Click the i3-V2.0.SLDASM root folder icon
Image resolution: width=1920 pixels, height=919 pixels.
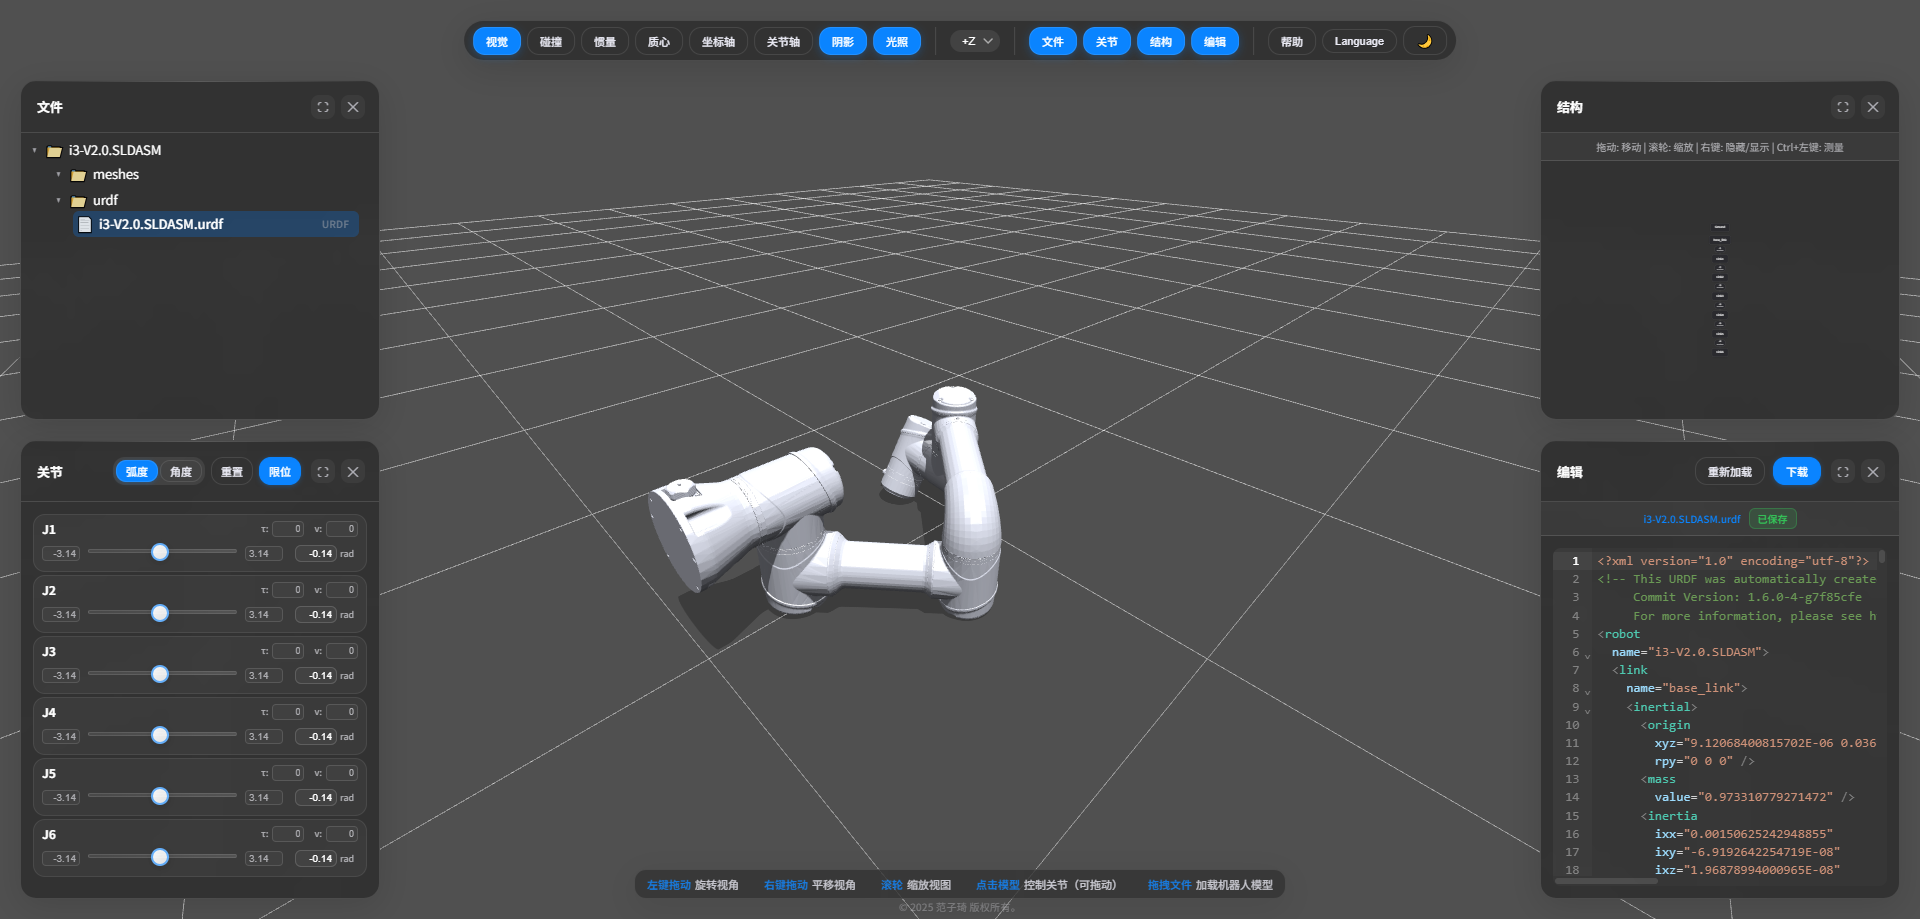(x=54, y=151)
